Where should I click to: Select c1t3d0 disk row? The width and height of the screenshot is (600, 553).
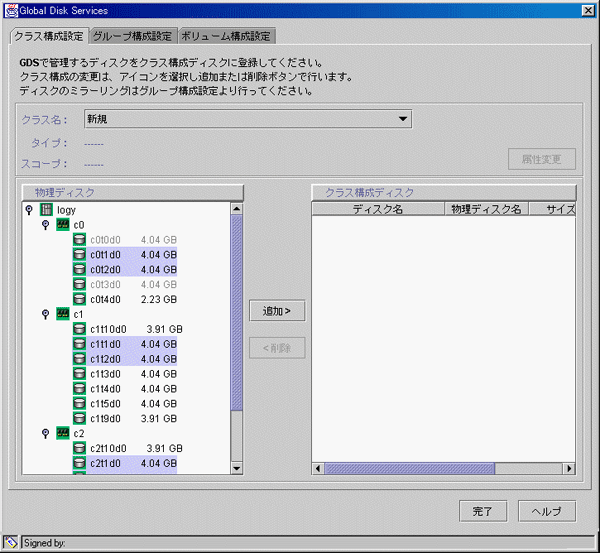(125, 374)
